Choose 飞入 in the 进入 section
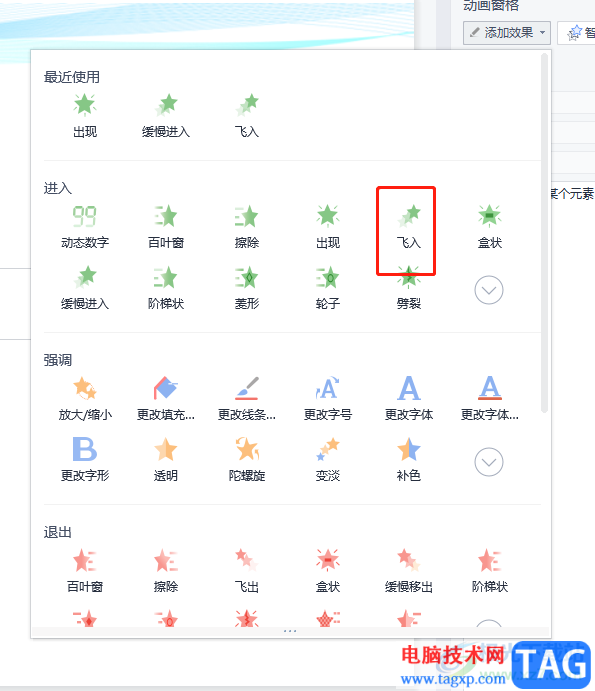Viewport: 595px width, 691px height. tap(409, 227)
